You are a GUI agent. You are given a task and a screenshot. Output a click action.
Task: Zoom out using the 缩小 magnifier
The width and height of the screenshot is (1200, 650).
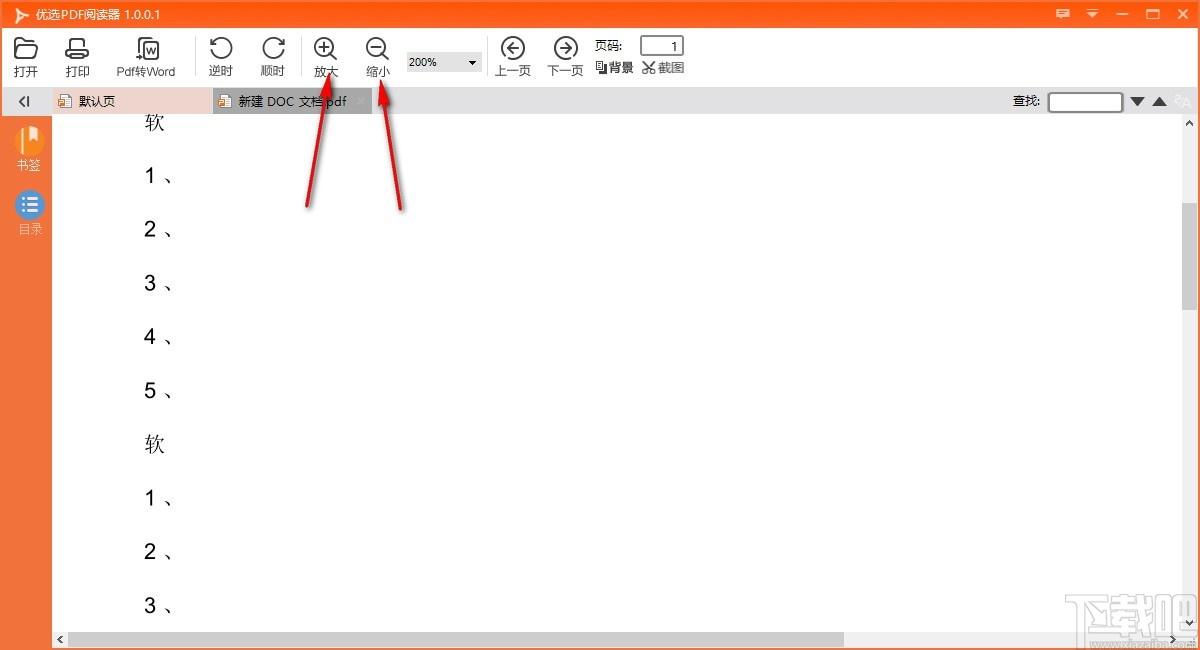point(378,57)
